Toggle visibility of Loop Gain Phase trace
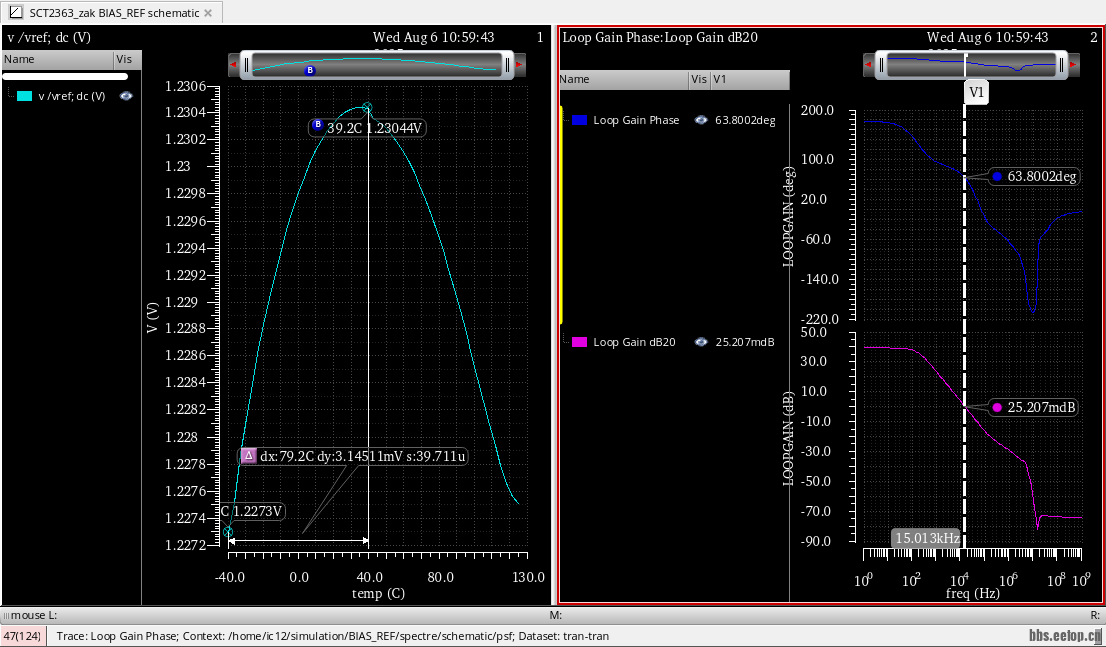 click(x=700, y=120)
